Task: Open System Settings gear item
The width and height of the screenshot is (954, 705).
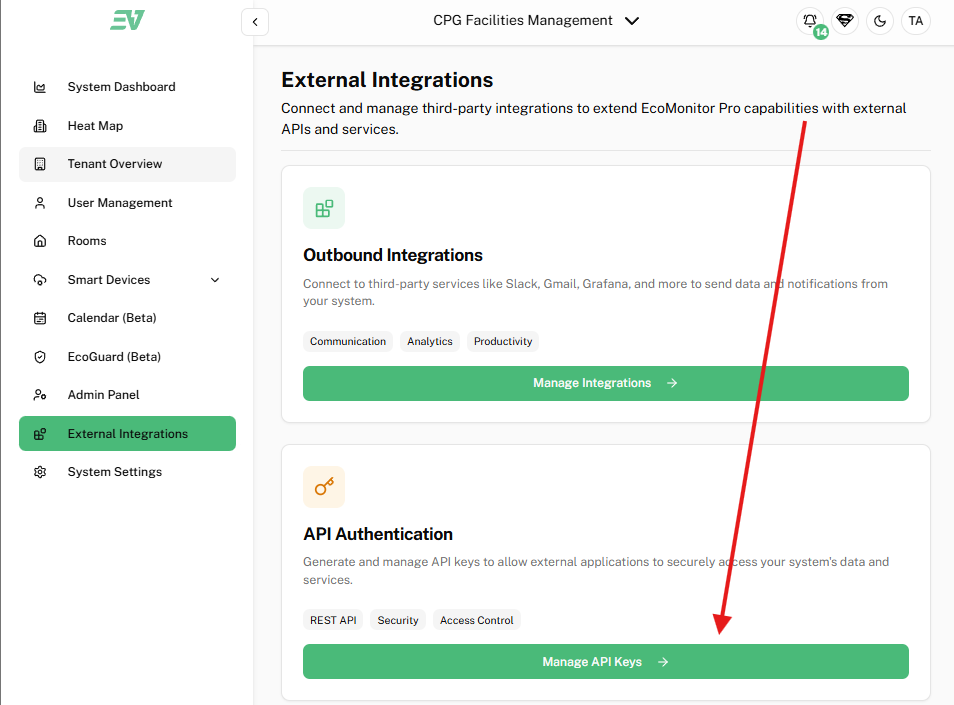Action: (x=114, y=472)
